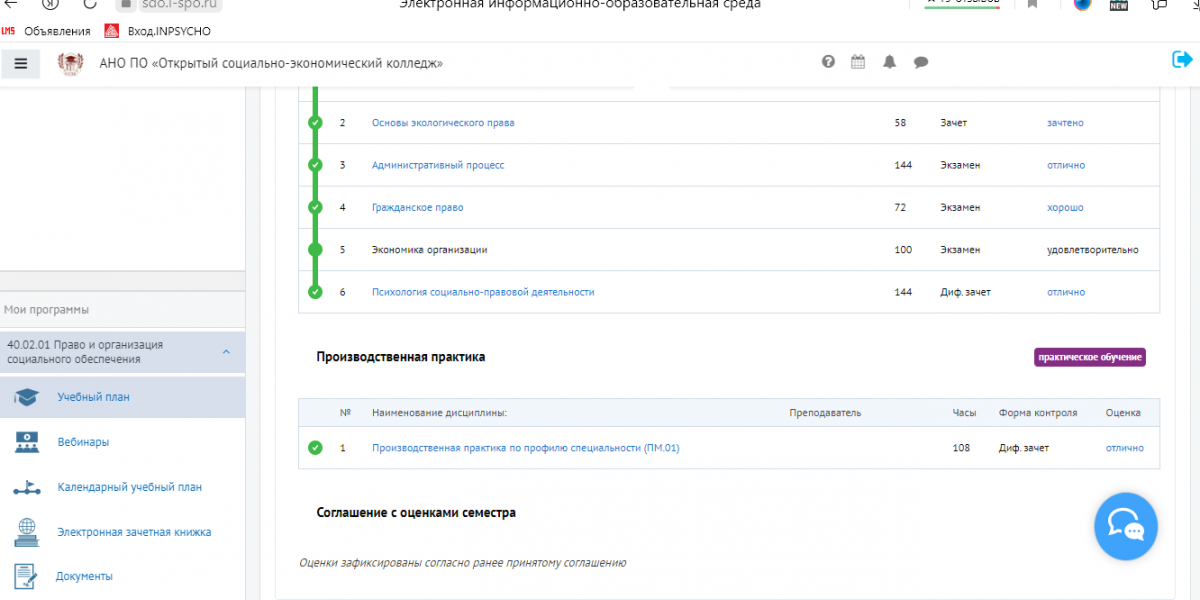Open the blue chat support widget
The height and width of the screenshot is (600, 1200).
point(1125,526)
